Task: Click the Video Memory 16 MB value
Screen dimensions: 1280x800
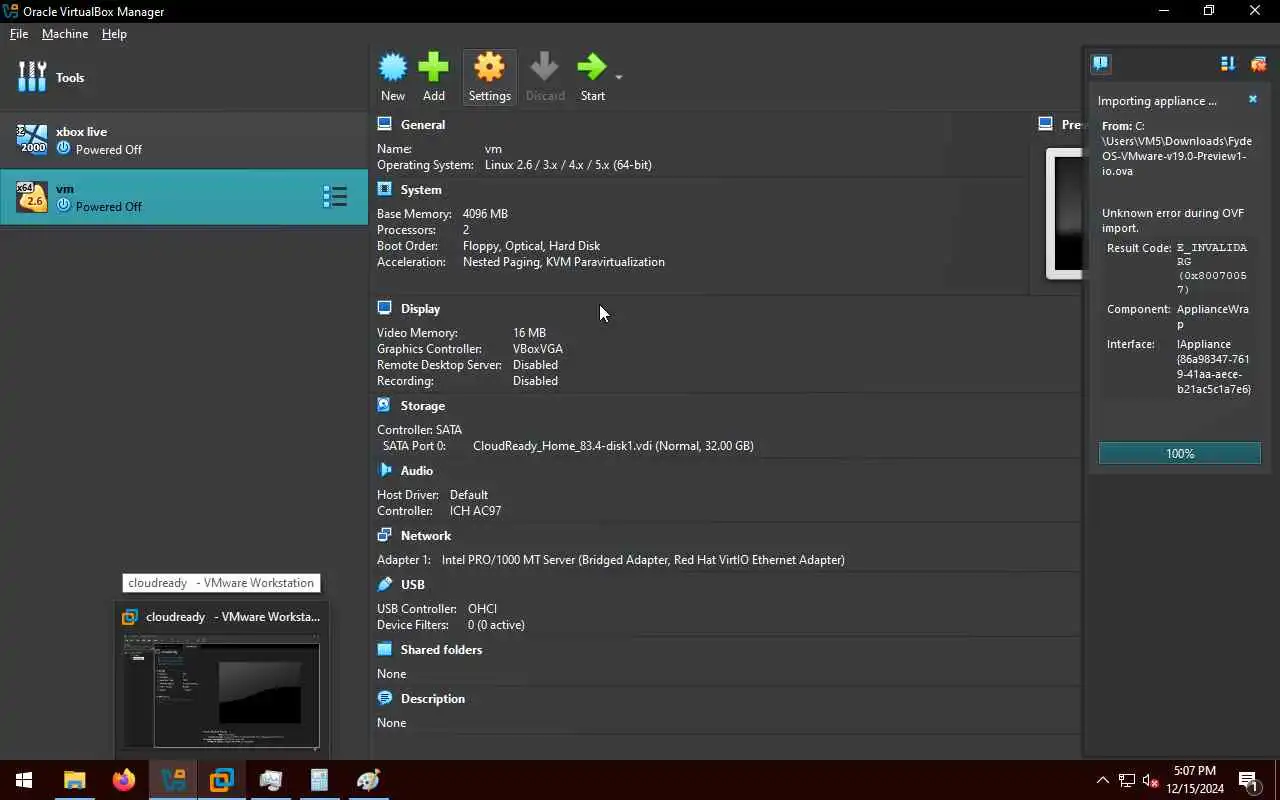Action: point(529,333)
